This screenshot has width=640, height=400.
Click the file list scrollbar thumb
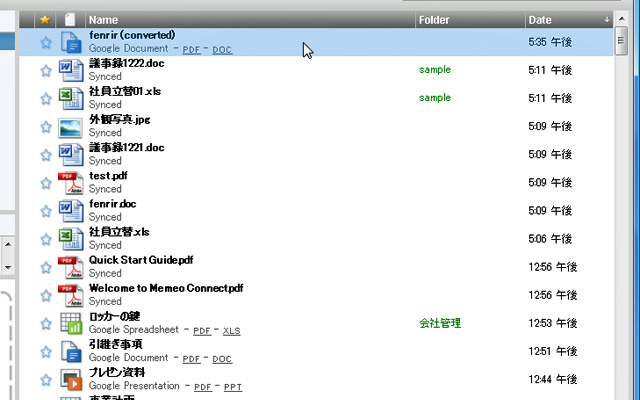[x=621, y=40]
